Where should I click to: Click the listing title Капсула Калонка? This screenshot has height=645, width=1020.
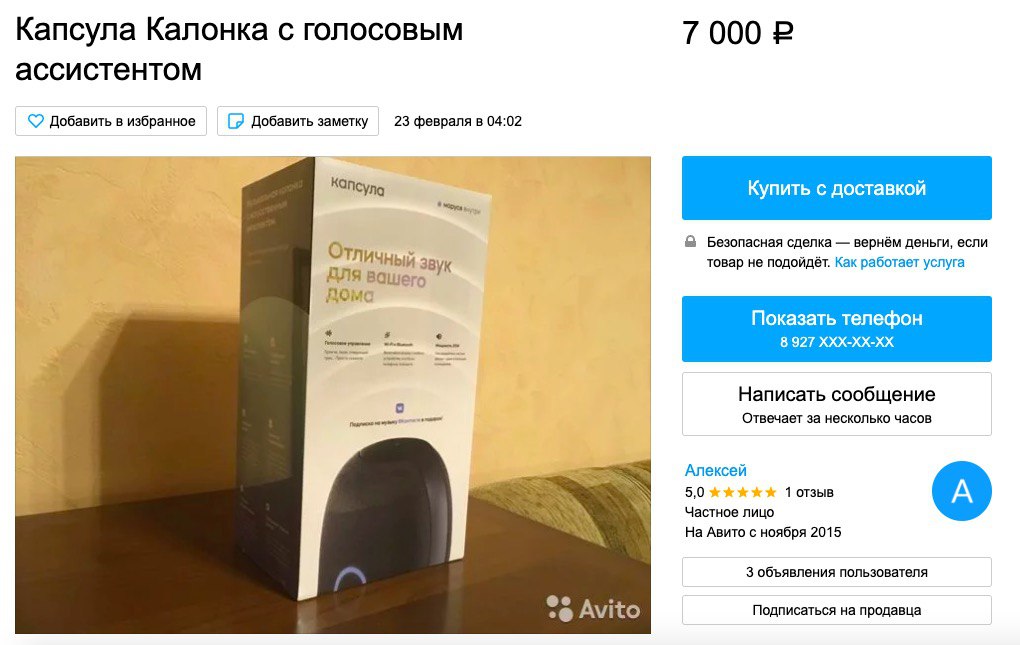[239, 49]
